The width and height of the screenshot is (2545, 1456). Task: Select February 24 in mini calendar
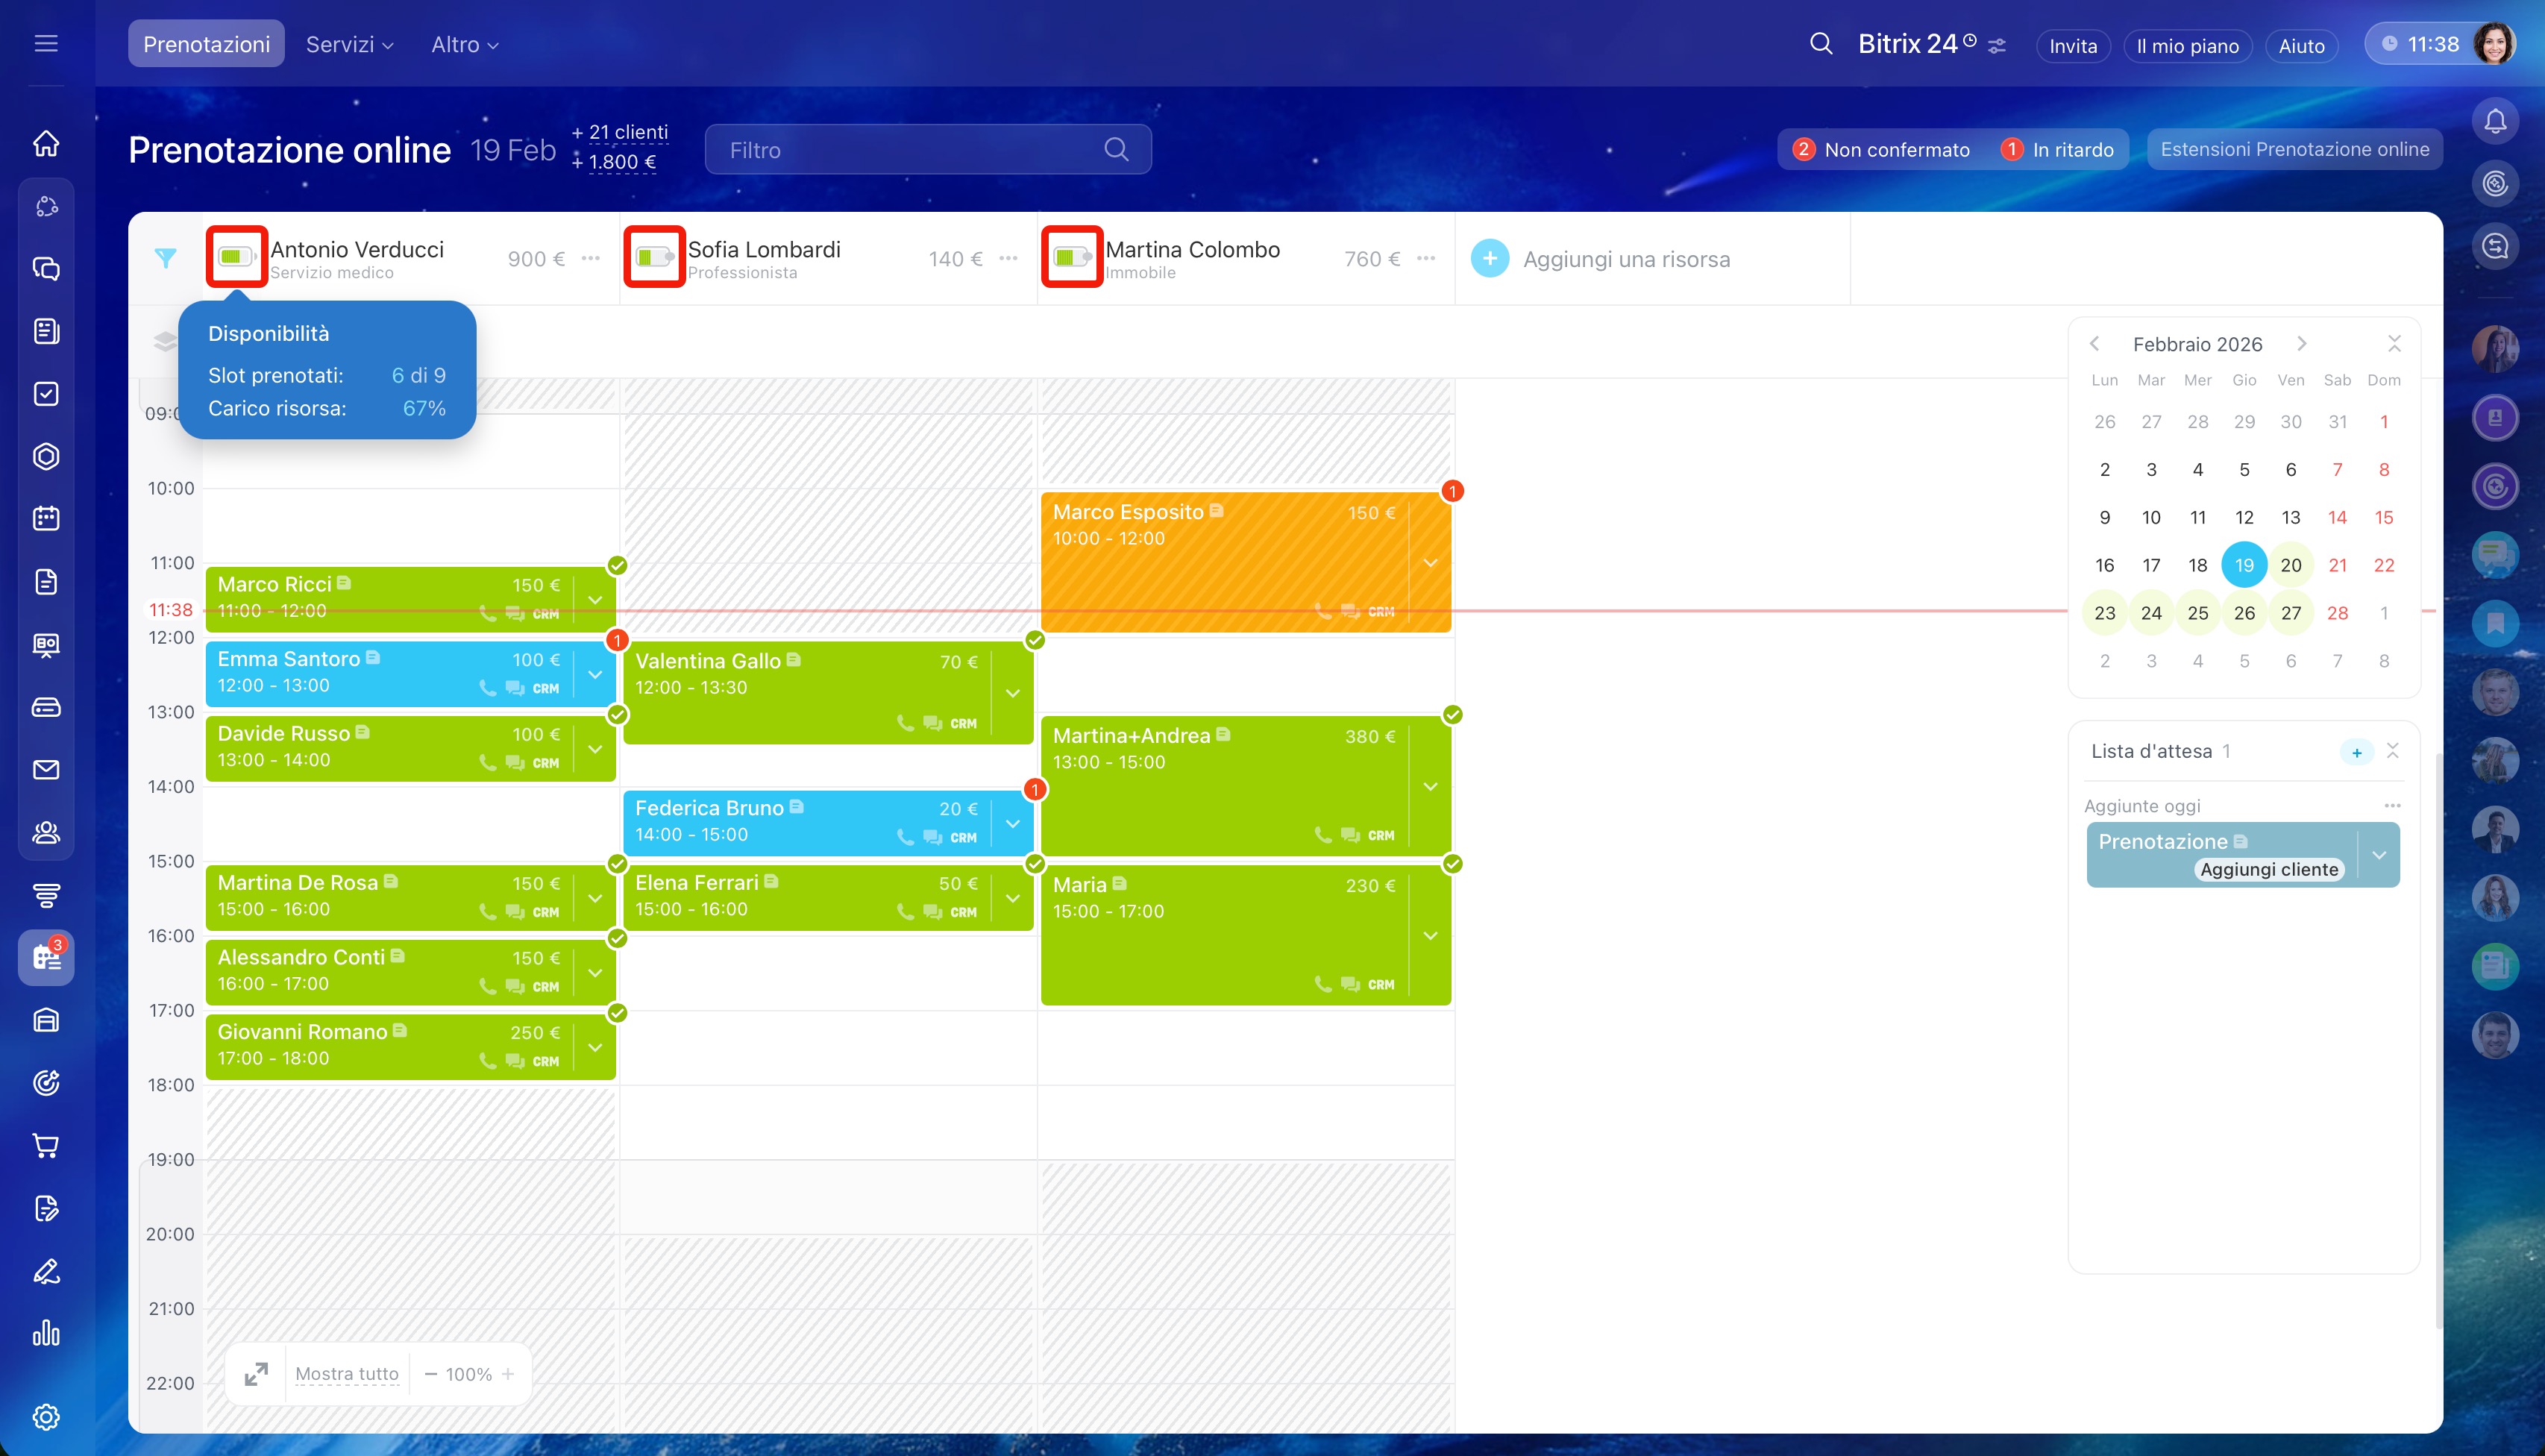(x=2151, y=613)
